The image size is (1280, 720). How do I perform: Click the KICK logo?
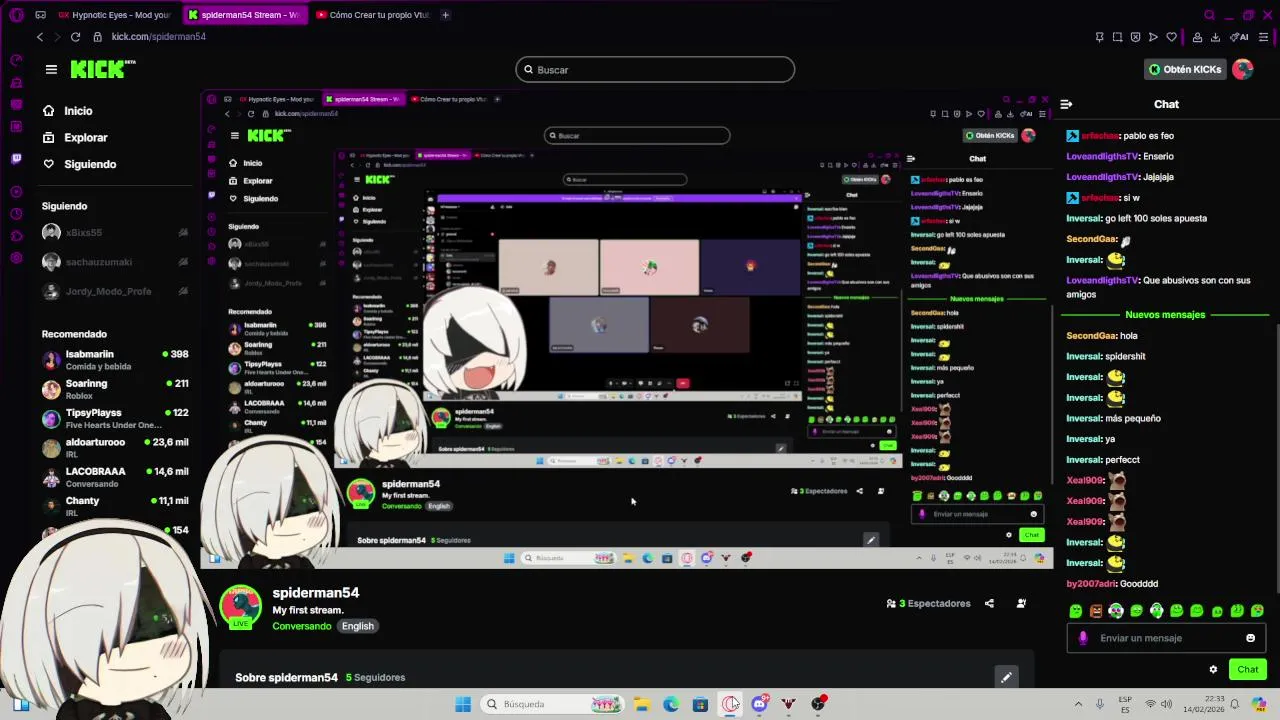pos(102,69)
